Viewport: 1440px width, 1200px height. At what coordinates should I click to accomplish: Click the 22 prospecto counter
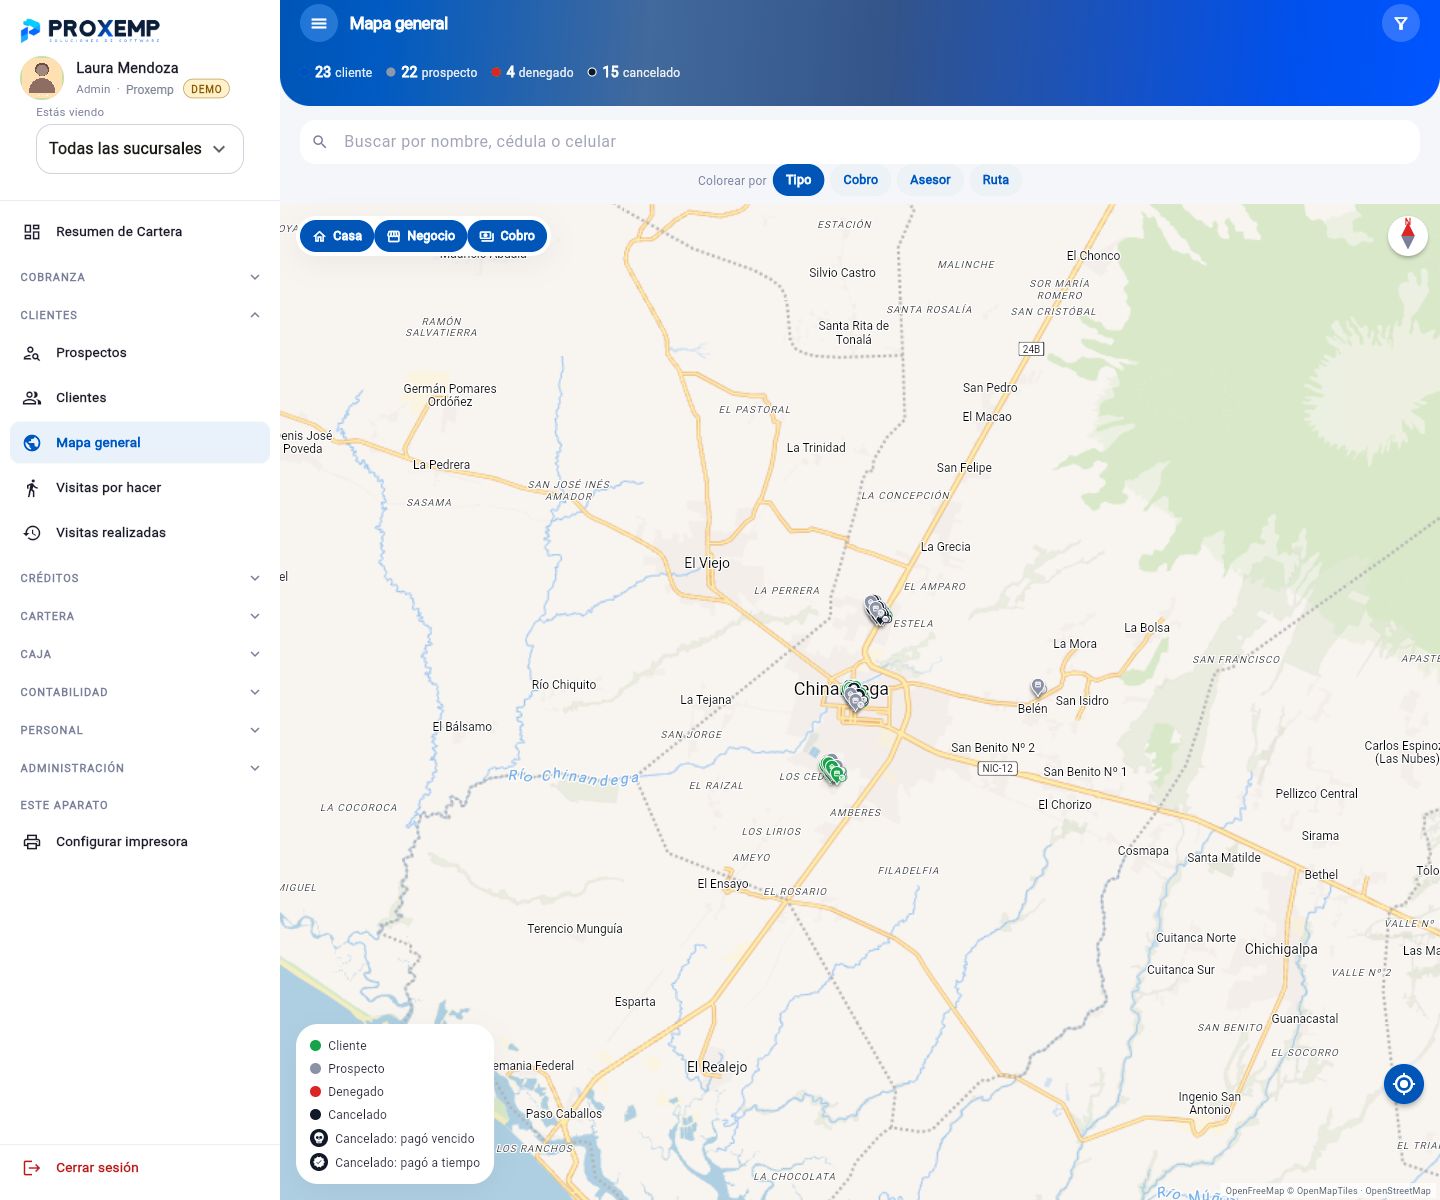(432, 72)
